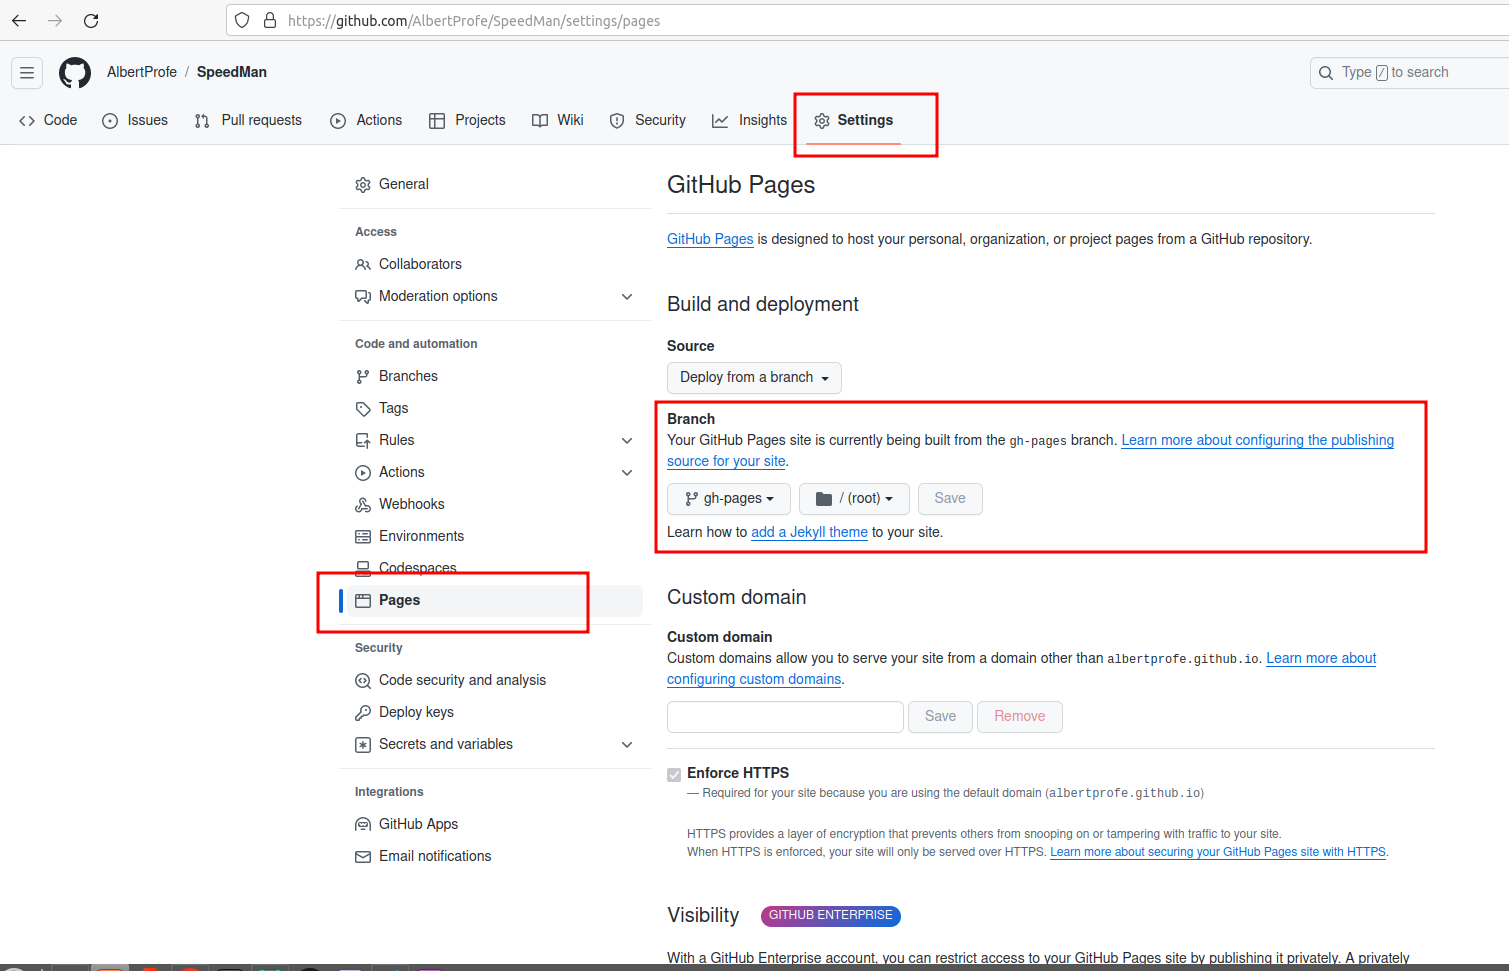The image size is (1509, 971).
Task: Click the Type / to search box
Action: pos(1409,73)
